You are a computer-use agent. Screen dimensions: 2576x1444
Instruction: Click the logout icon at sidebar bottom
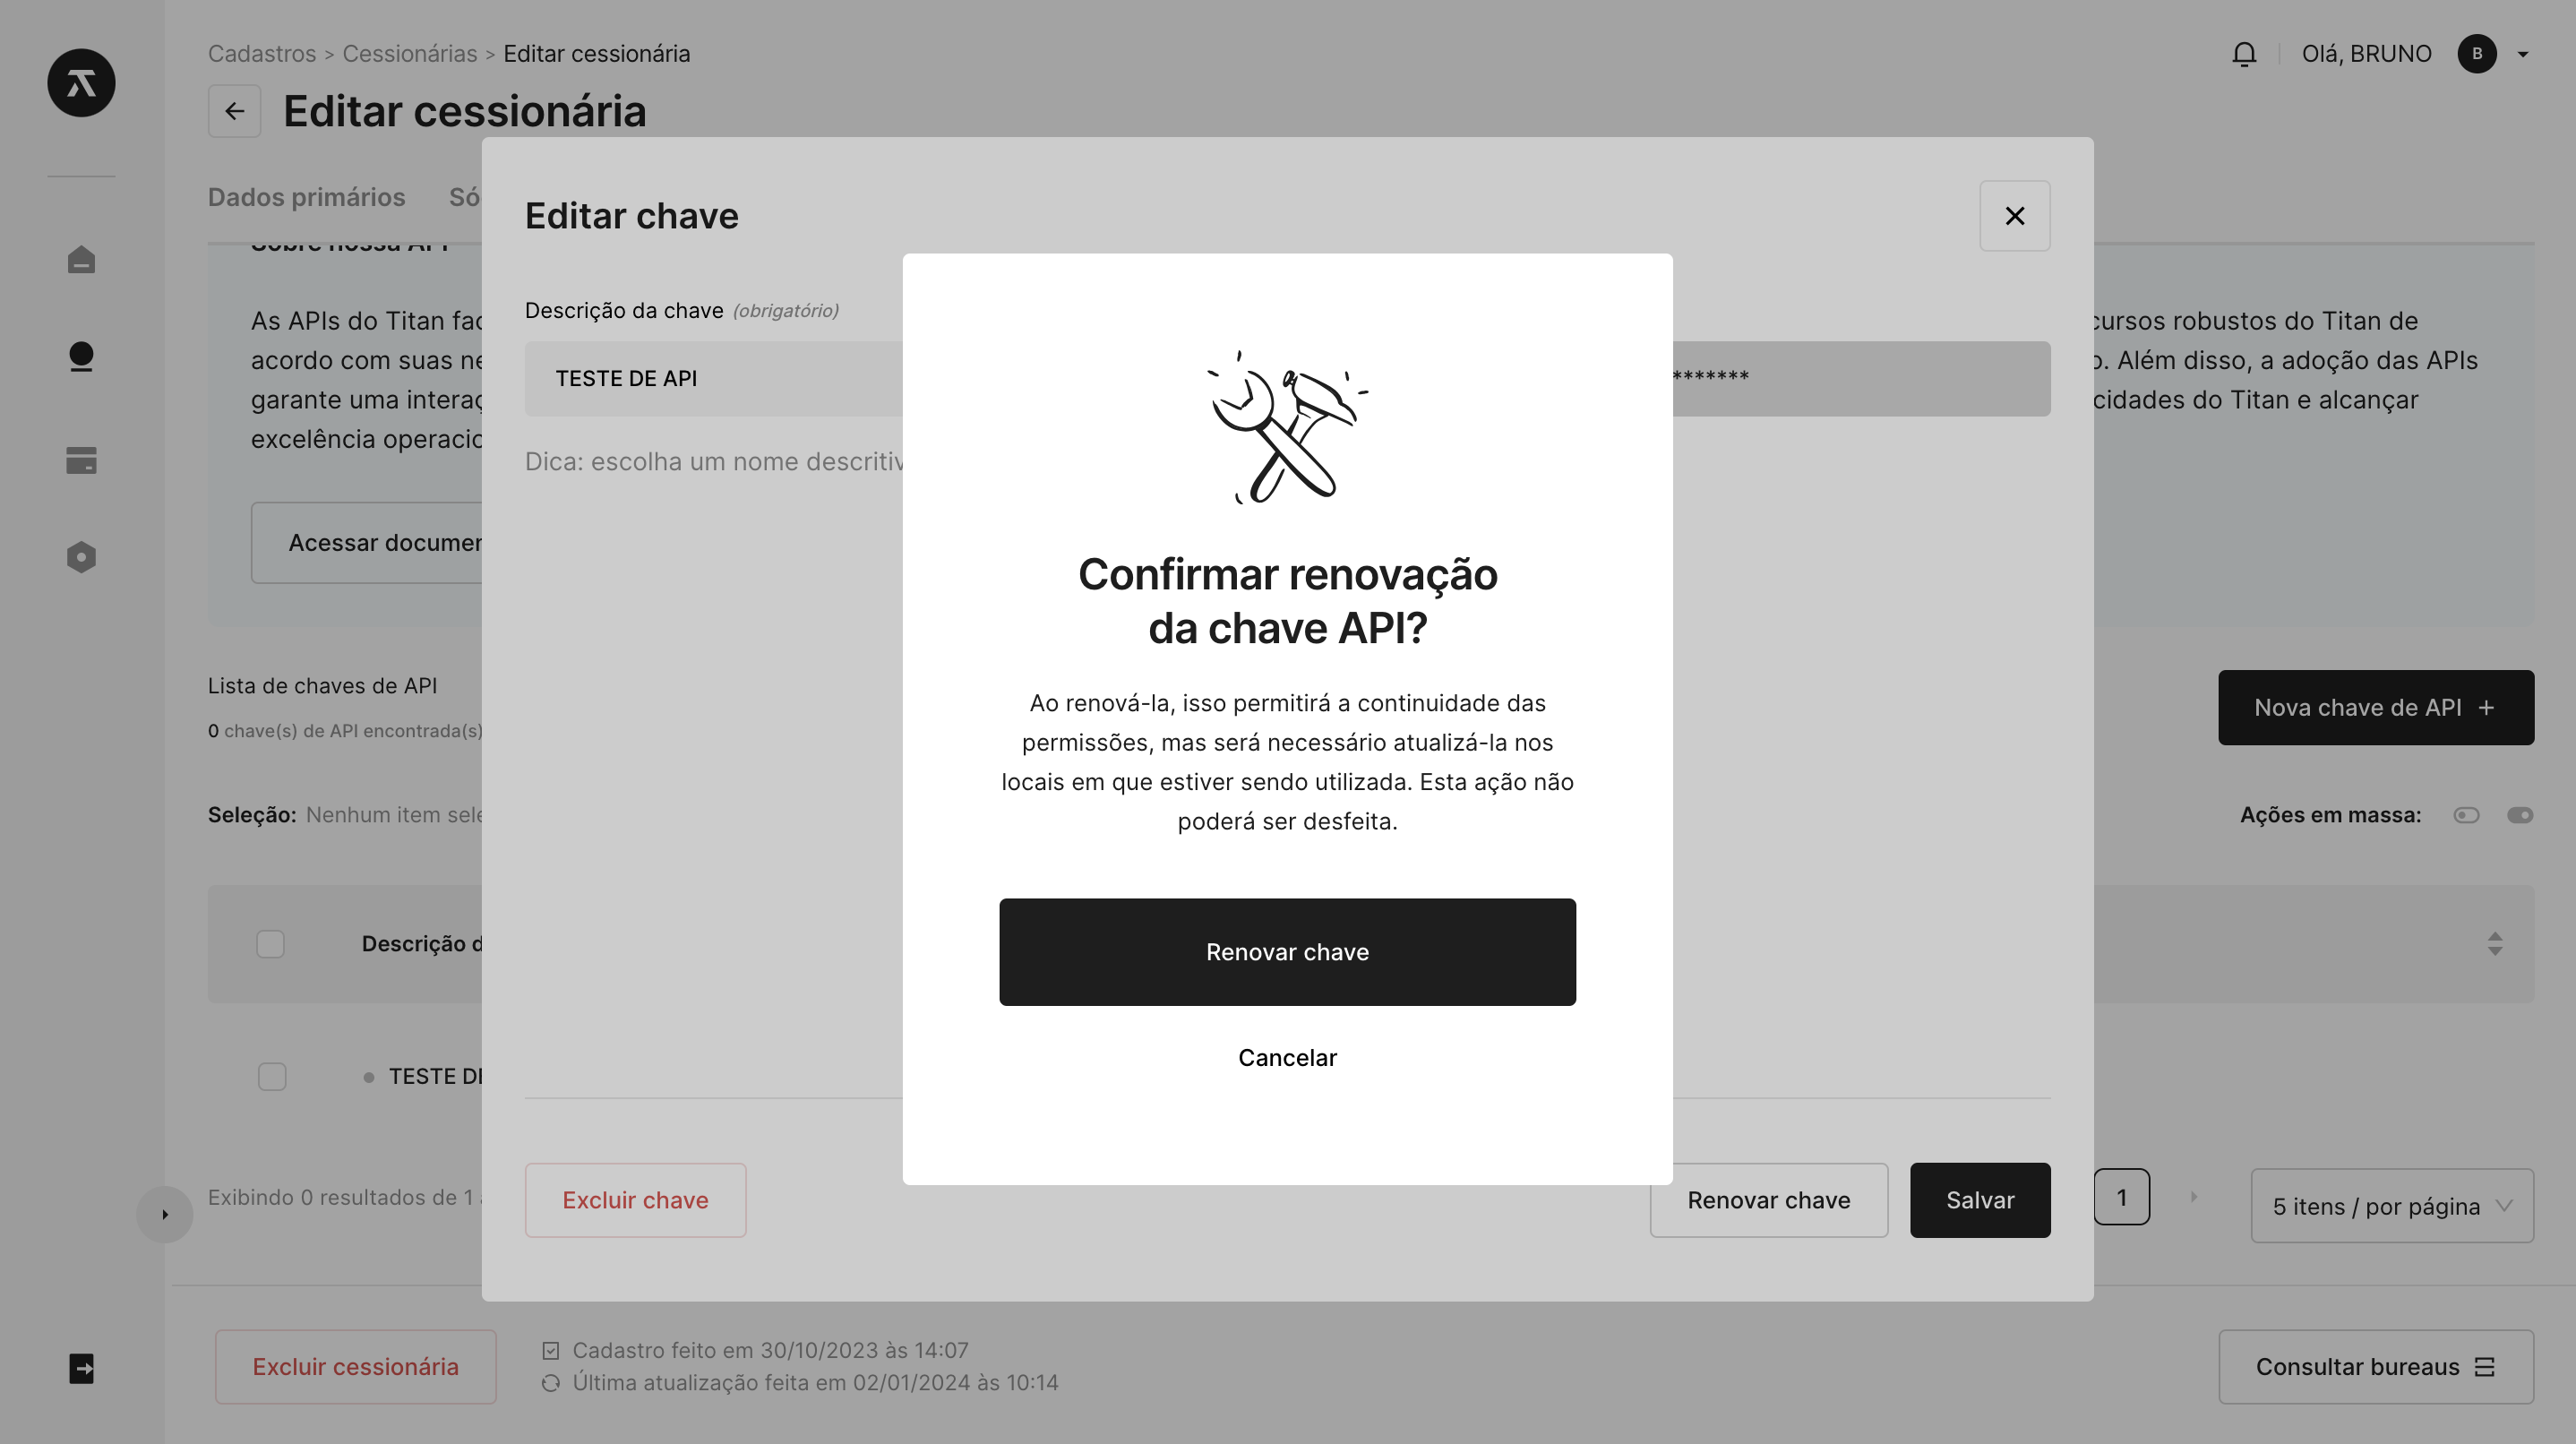[x=81, y=1368]
